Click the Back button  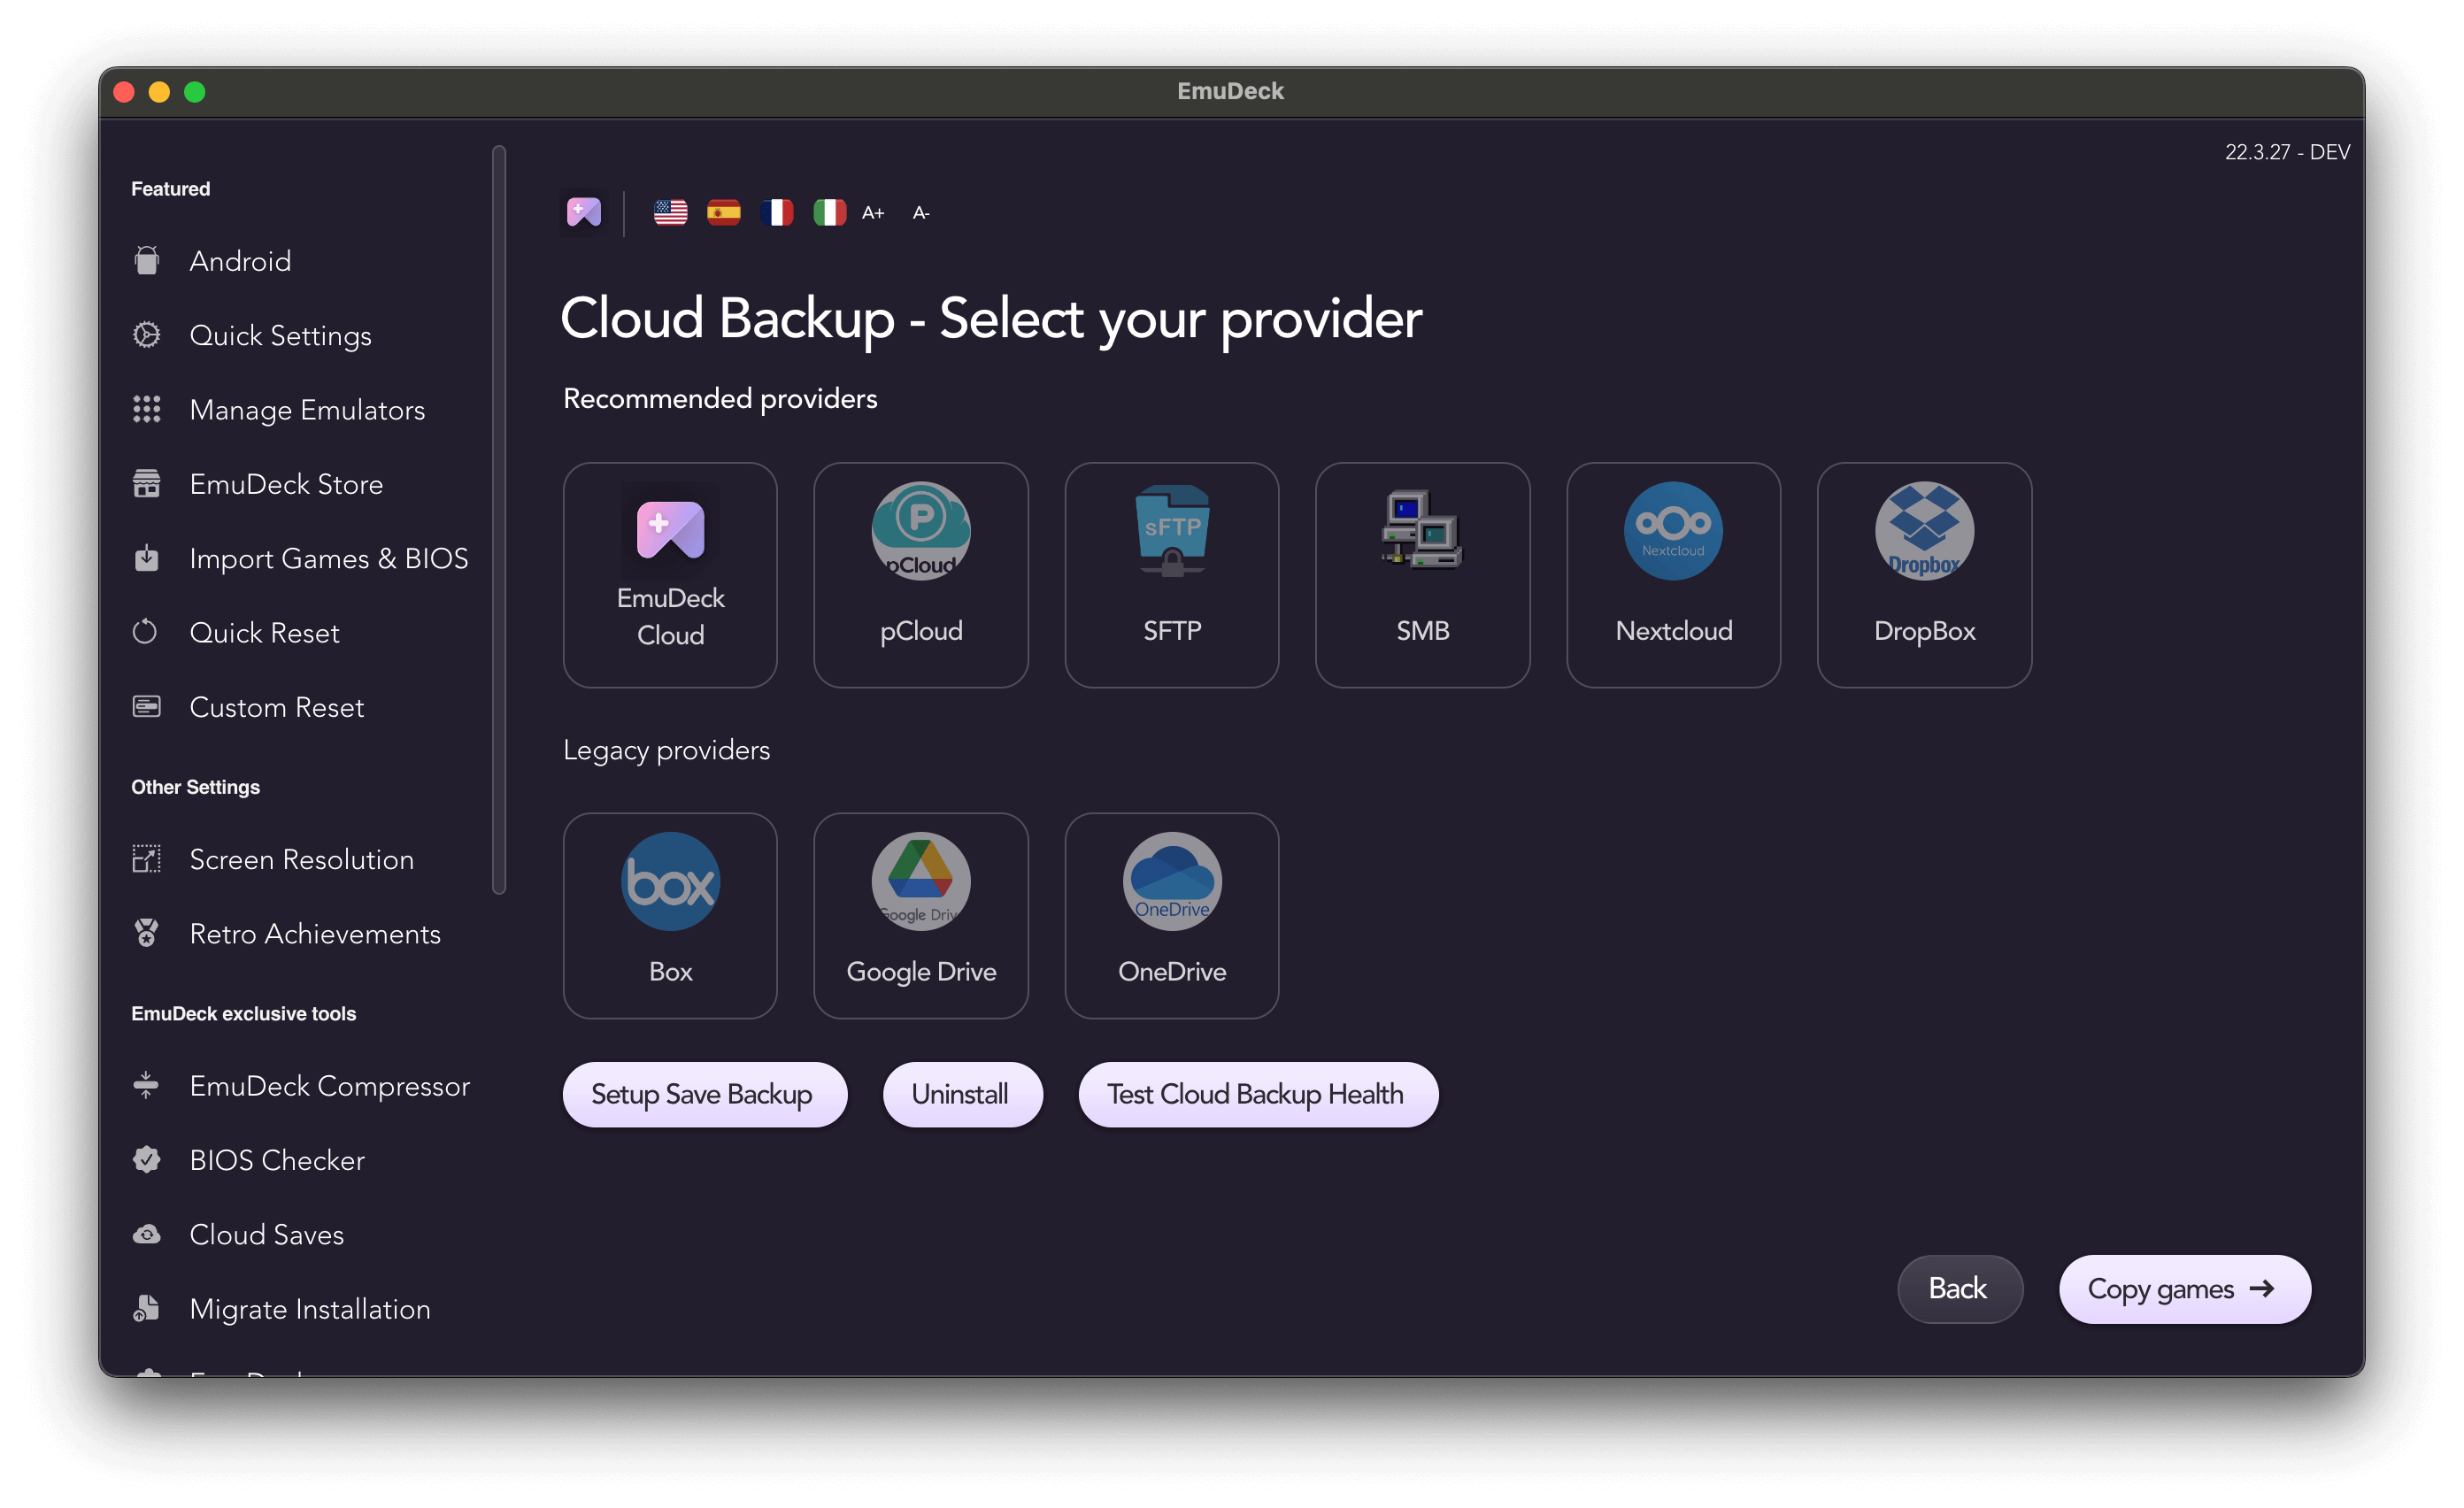(1960, 1289)
